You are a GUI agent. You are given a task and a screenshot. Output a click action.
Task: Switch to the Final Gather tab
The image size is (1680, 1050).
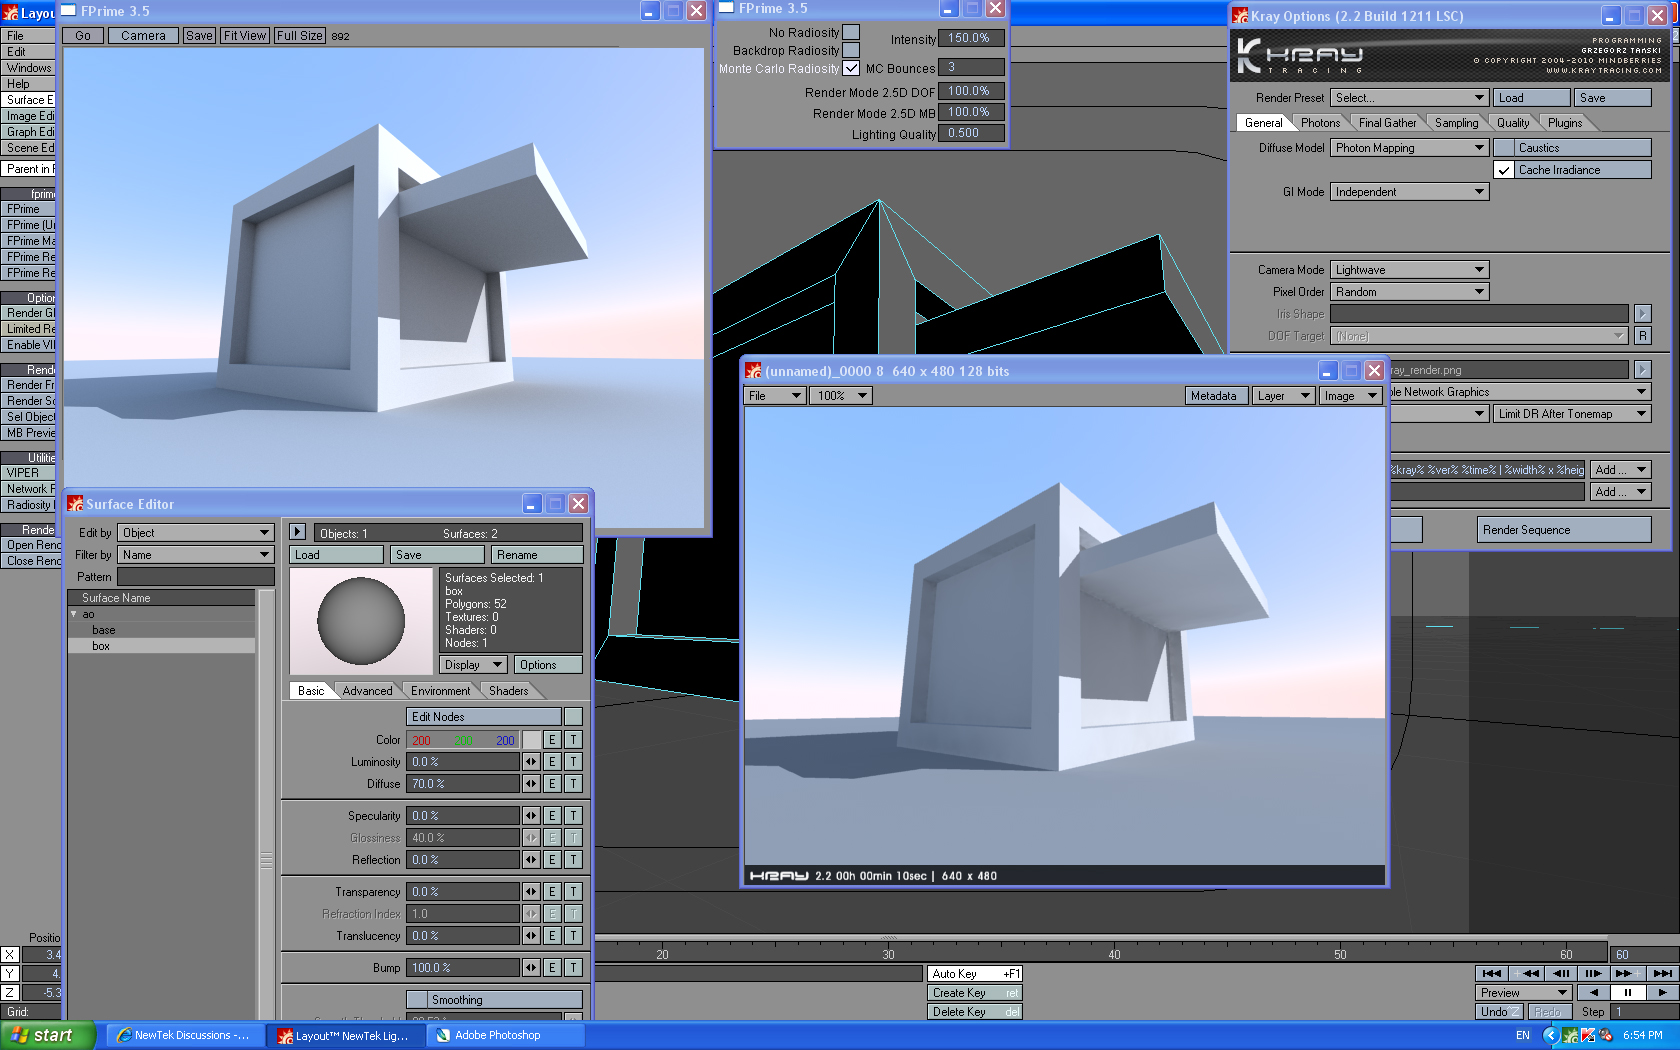(1387, 123)
